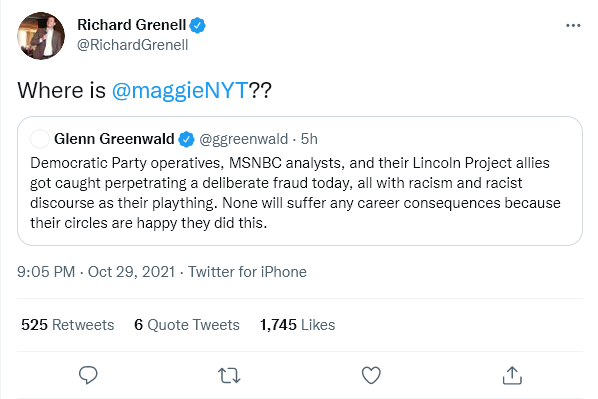Click the Glenn Greenwald name in quoted tweet
Image resolution: width=598 pixels, height=399 pixels.
coord(114,139)
